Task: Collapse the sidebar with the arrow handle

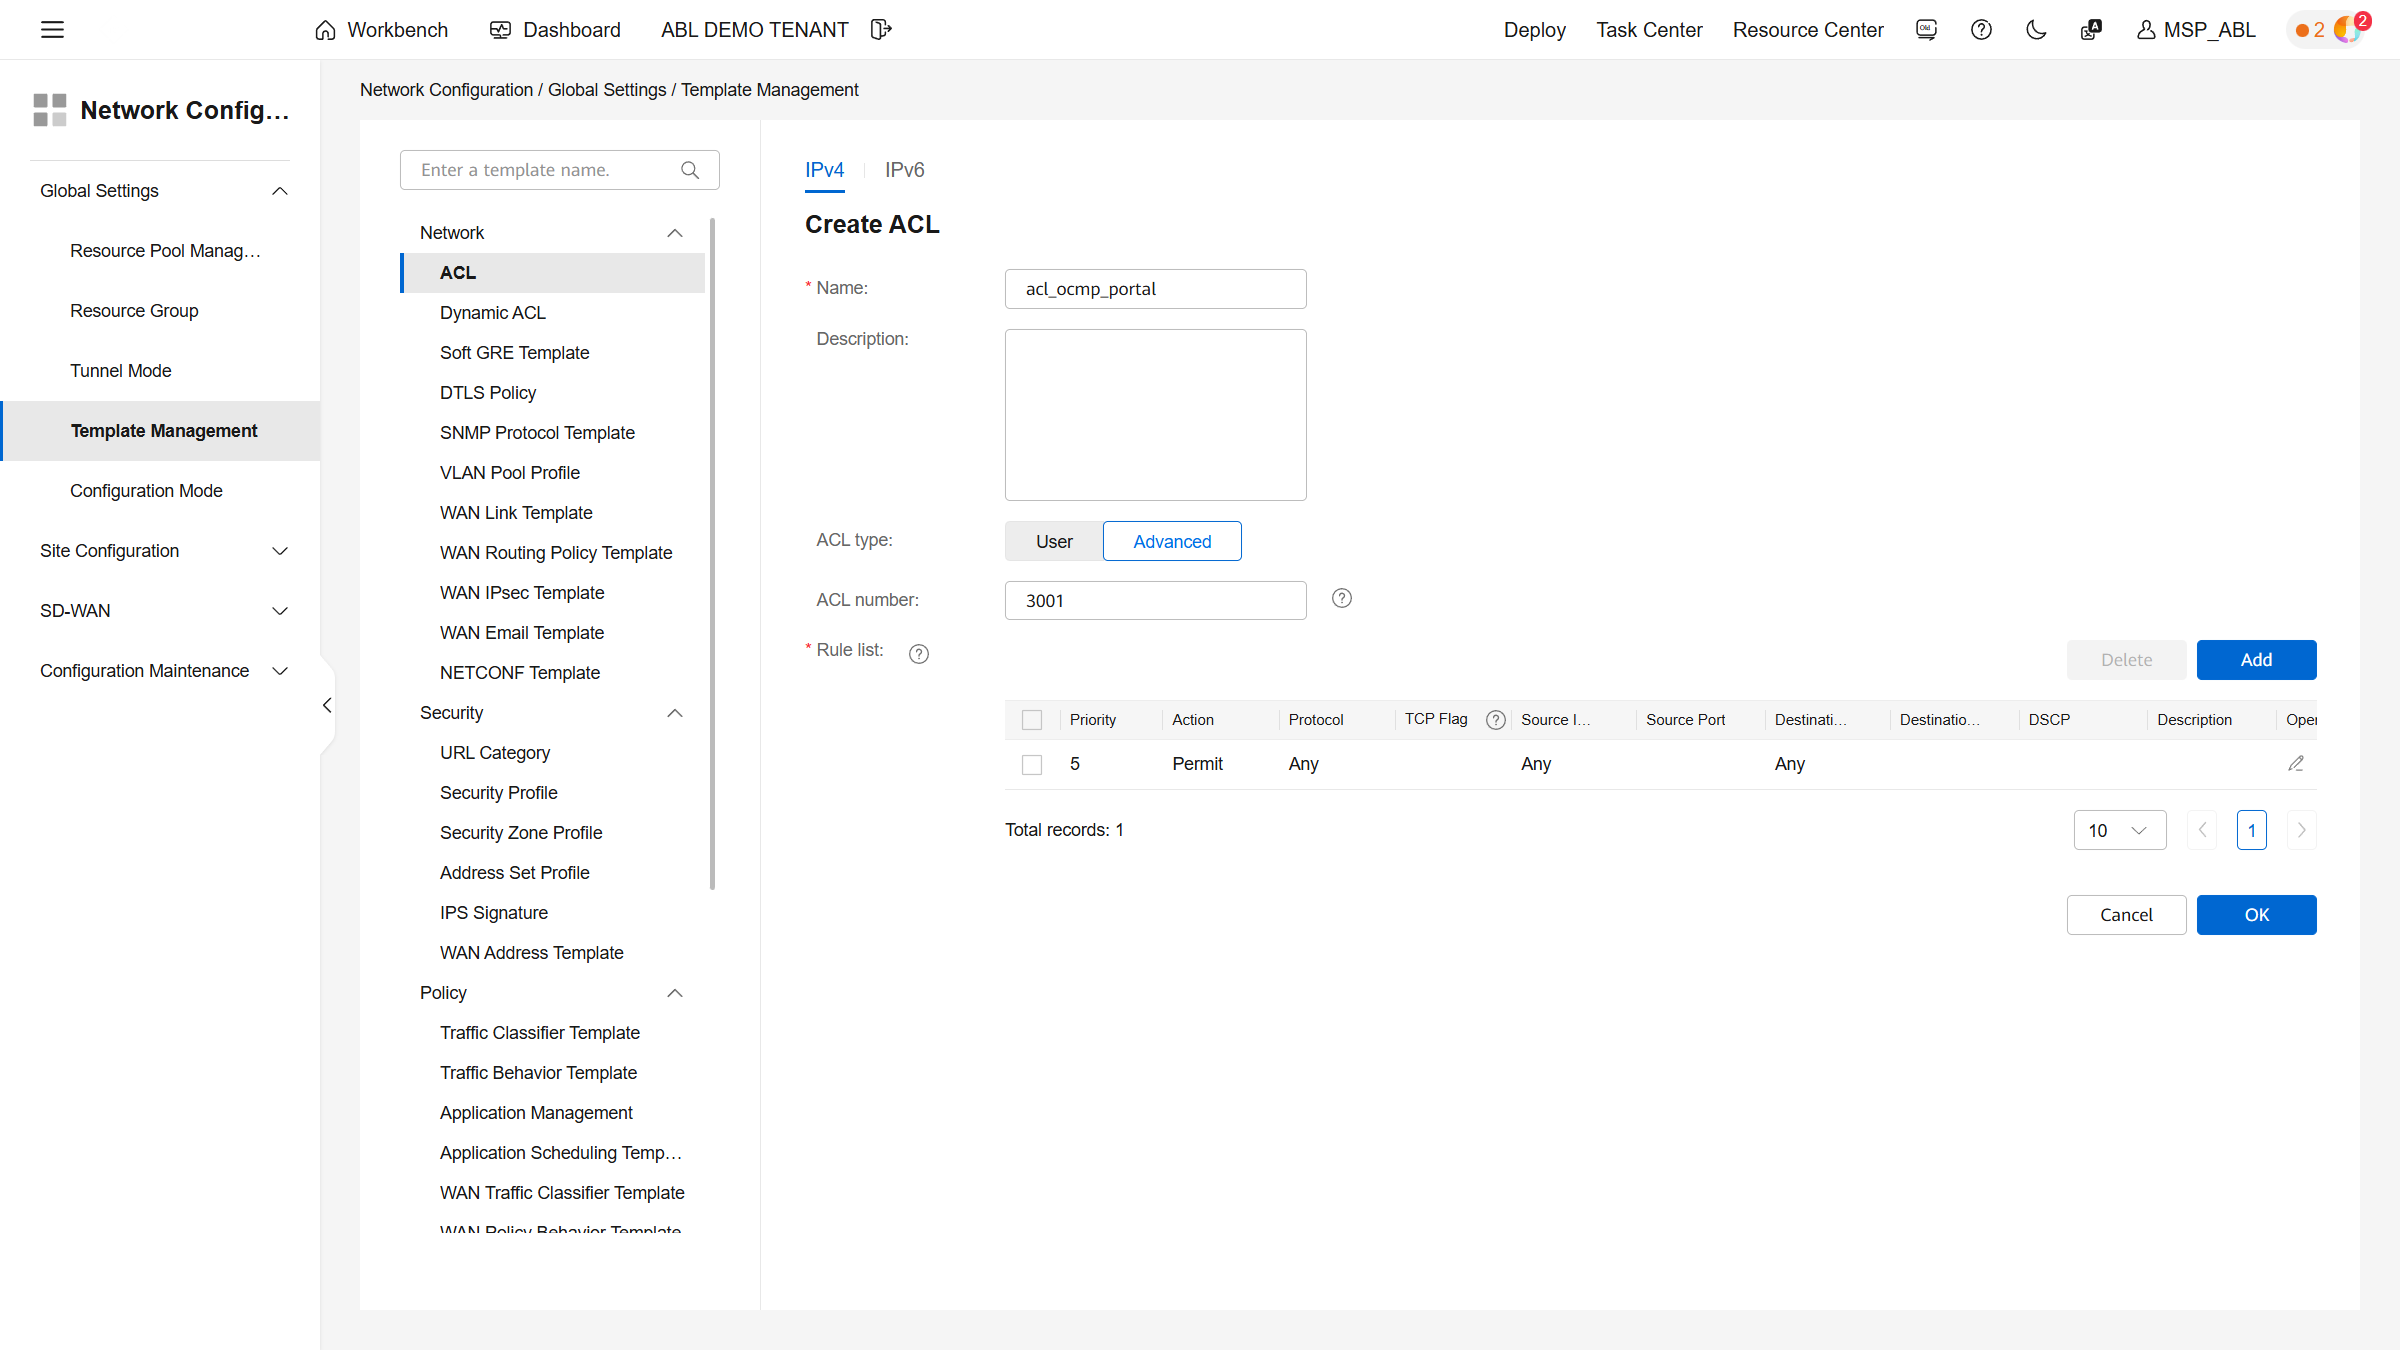Action: tap(327, 706)
